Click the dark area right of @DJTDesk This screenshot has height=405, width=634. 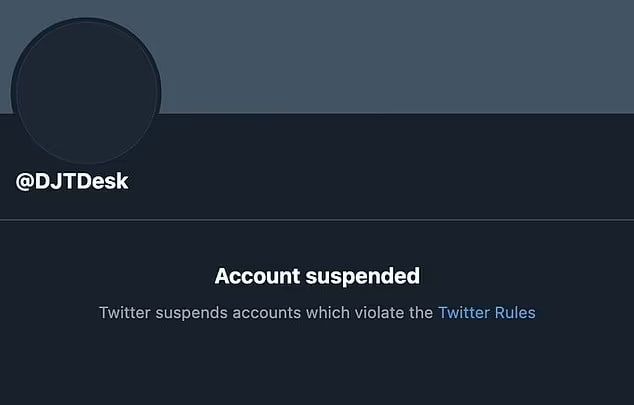point(380,182)
